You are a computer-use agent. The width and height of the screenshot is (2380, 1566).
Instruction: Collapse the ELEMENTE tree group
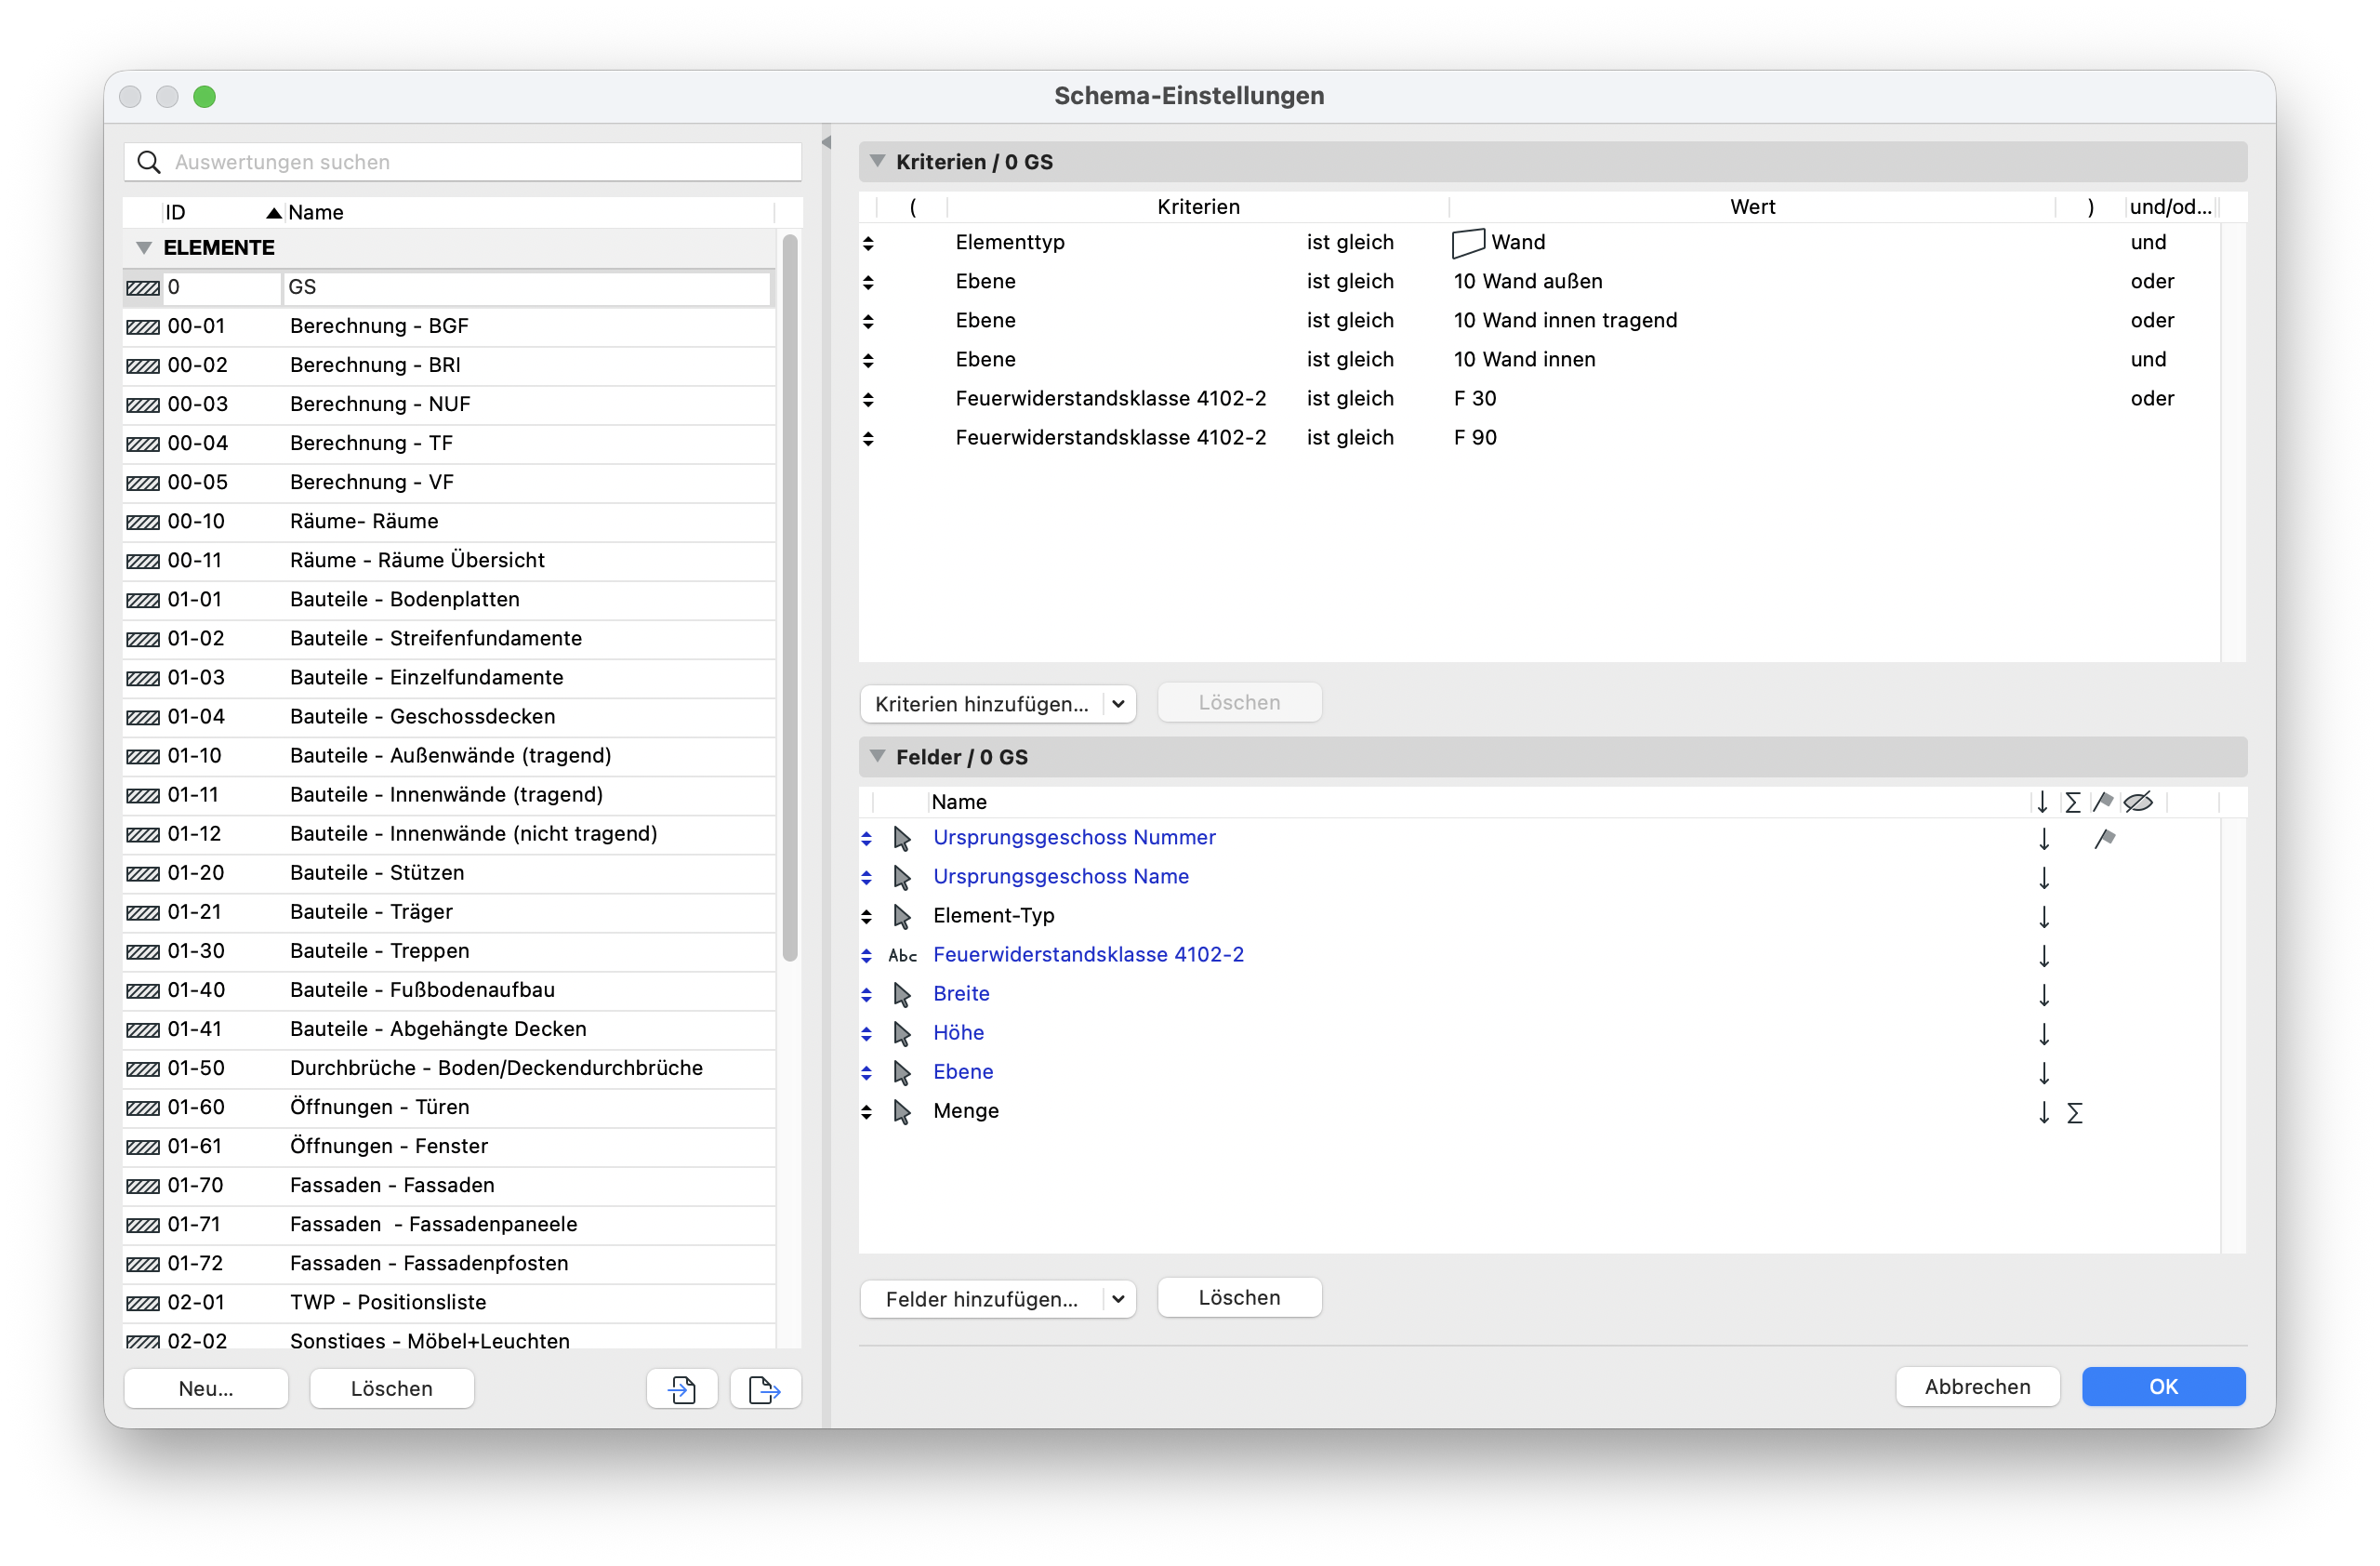pyautogui.click(x=144, y=247)
